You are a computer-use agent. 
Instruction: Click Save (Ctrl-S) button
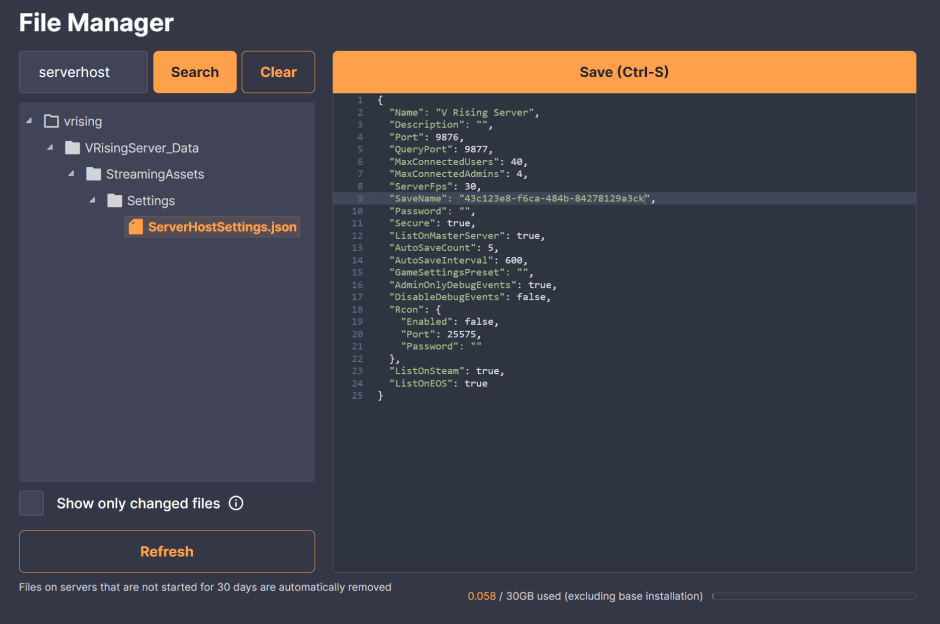[624, 72]
